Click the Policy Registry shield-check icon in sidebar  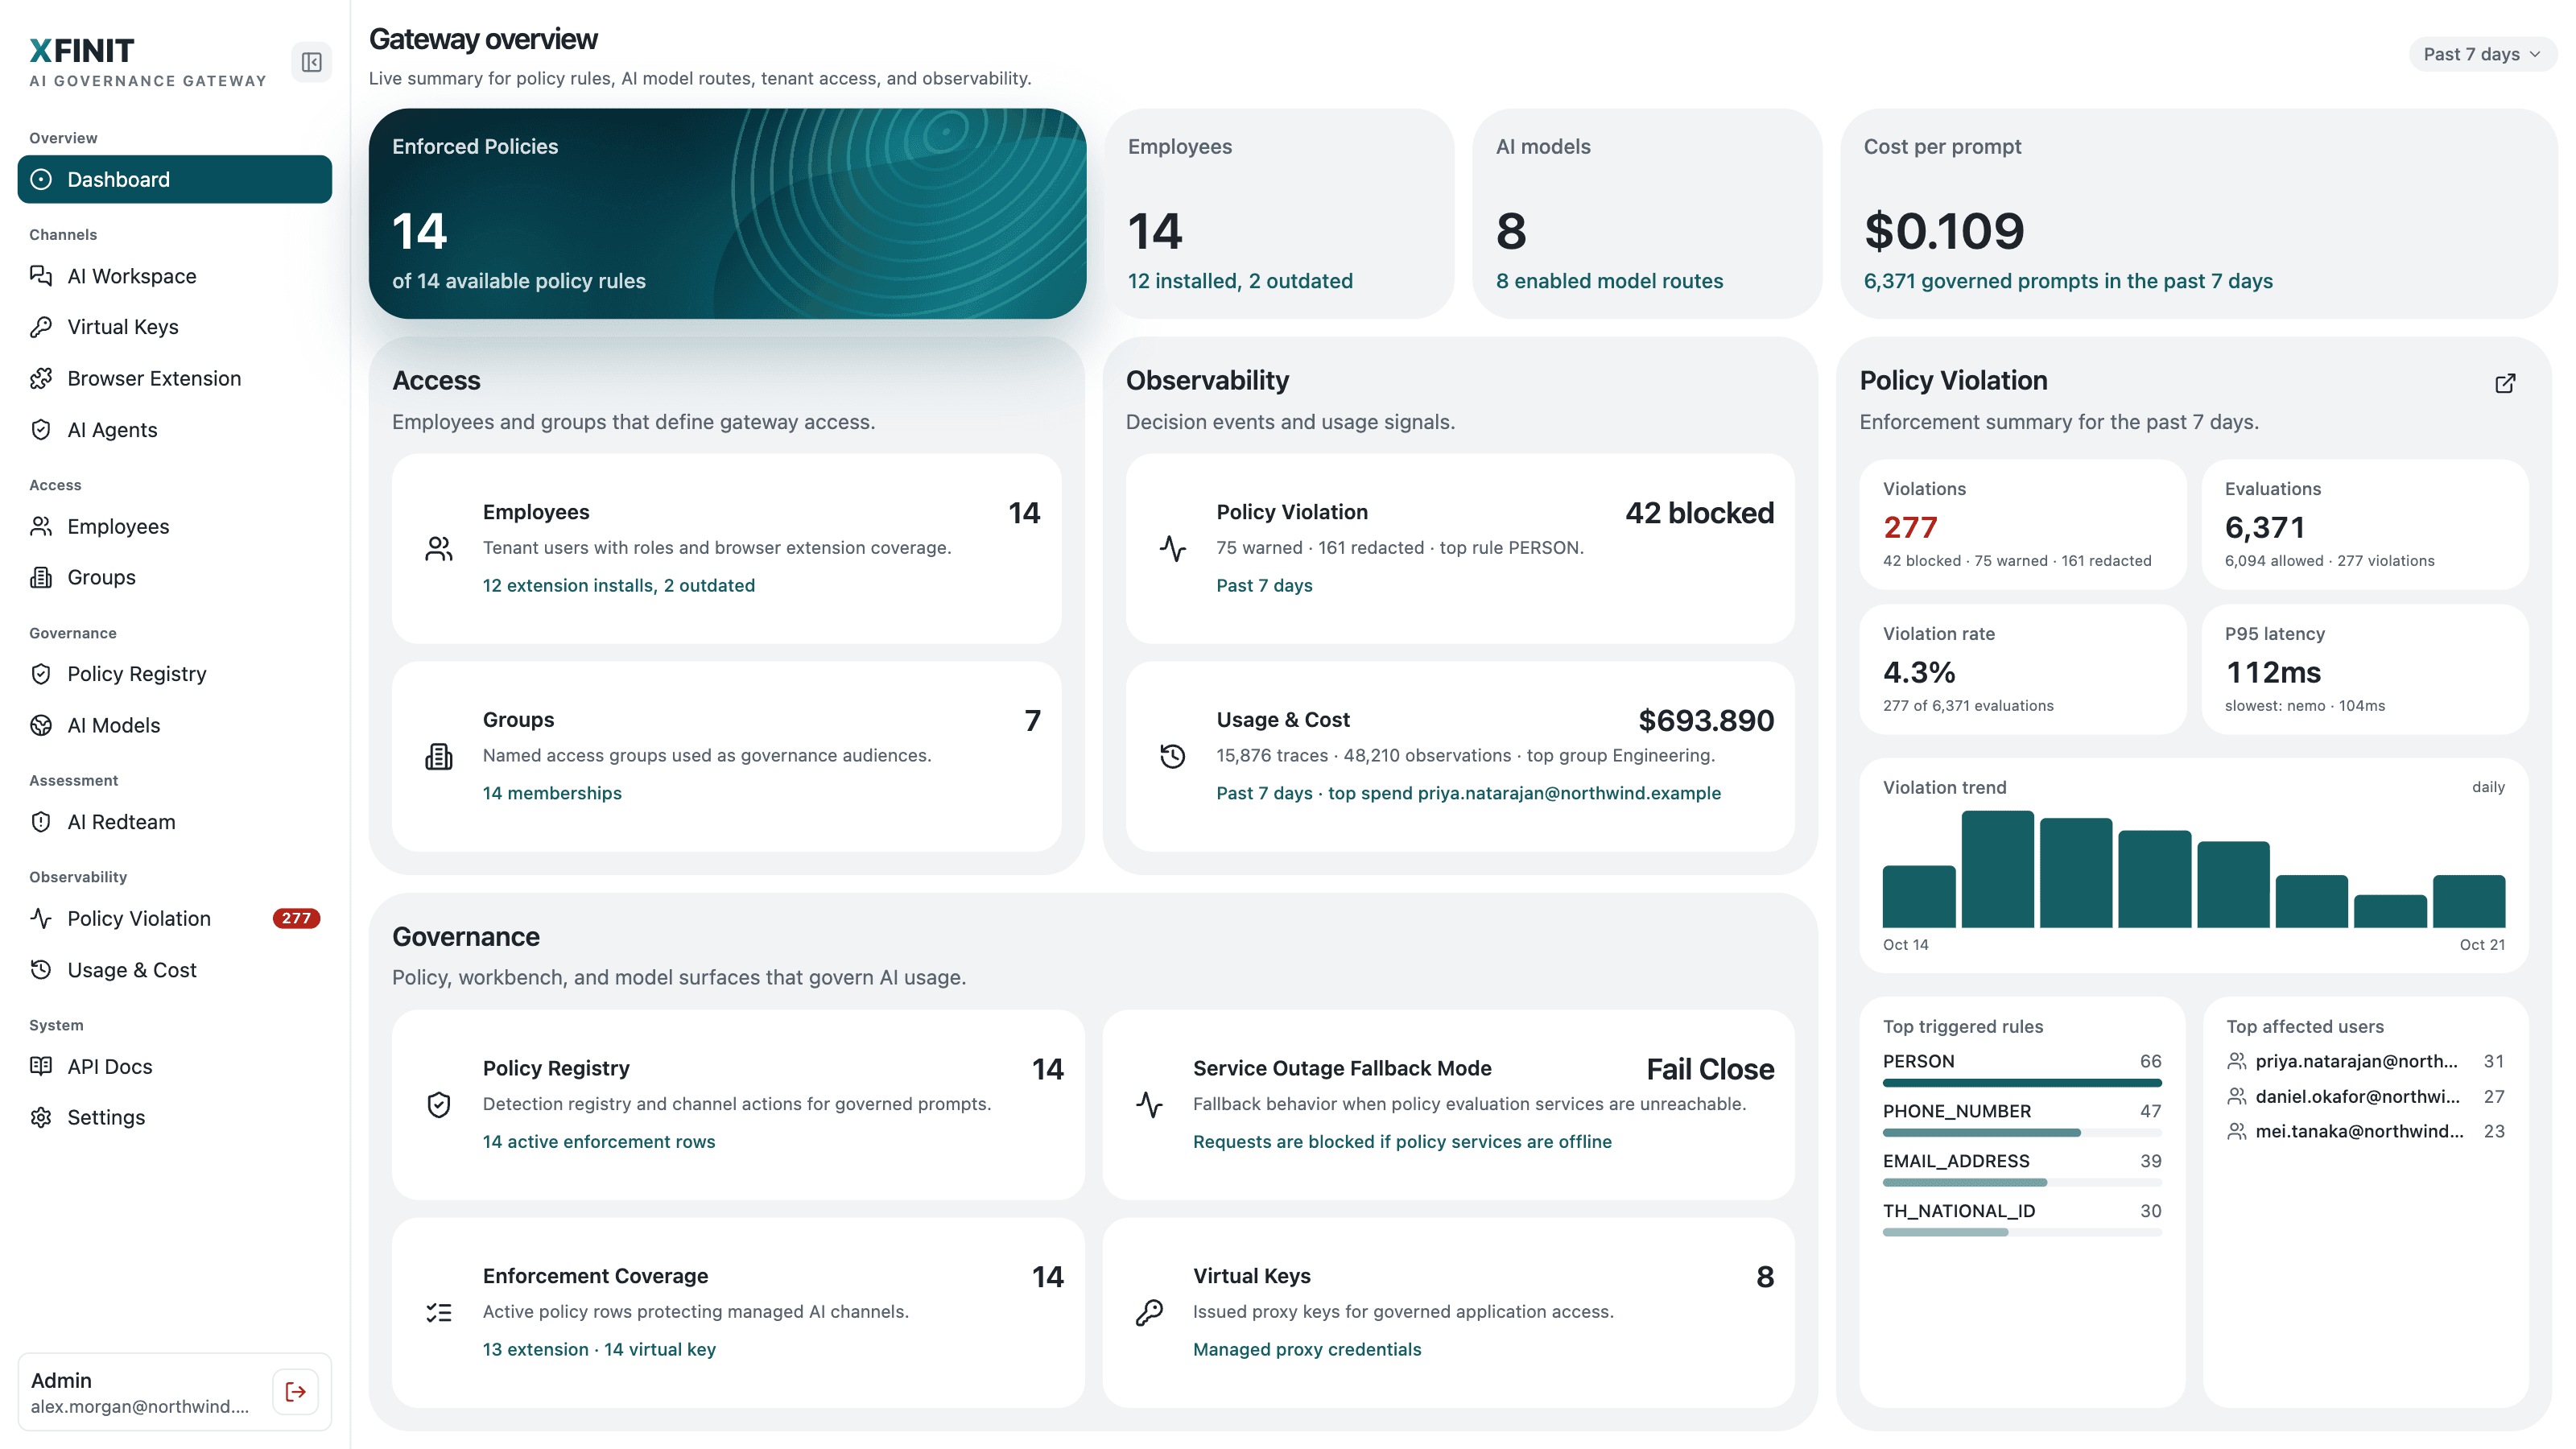click(x=41, y=674)
